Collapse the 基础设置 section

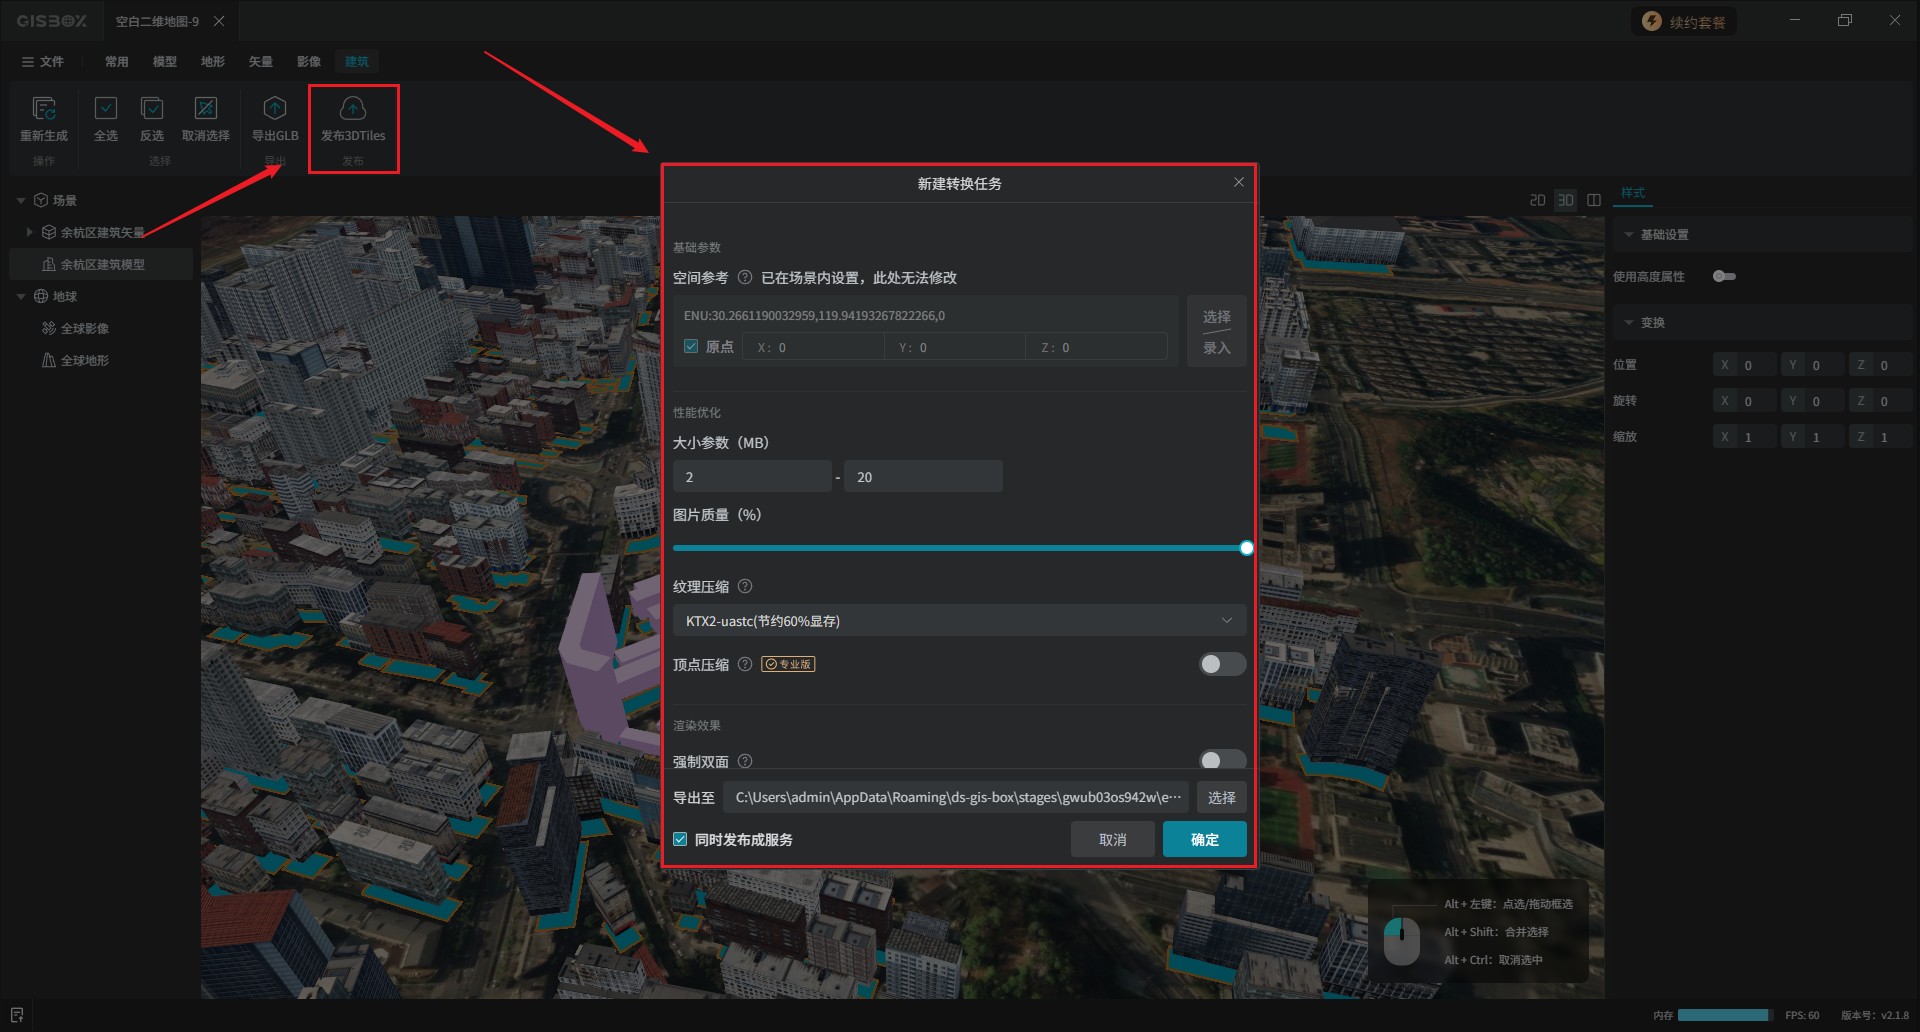[x=1629, y=235]
